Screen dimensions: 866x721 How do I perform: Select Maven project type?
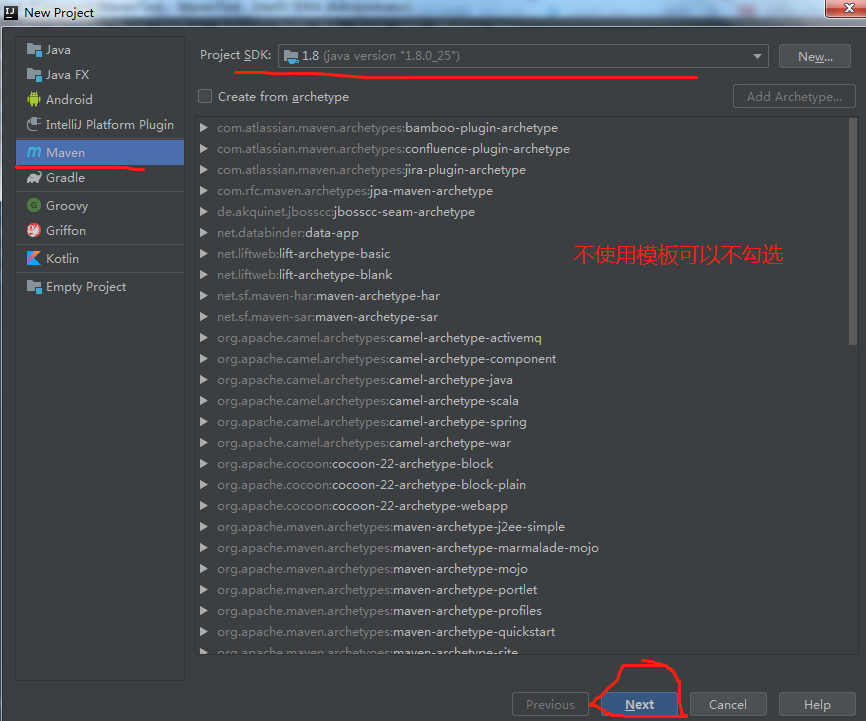(x=100, y=152)
